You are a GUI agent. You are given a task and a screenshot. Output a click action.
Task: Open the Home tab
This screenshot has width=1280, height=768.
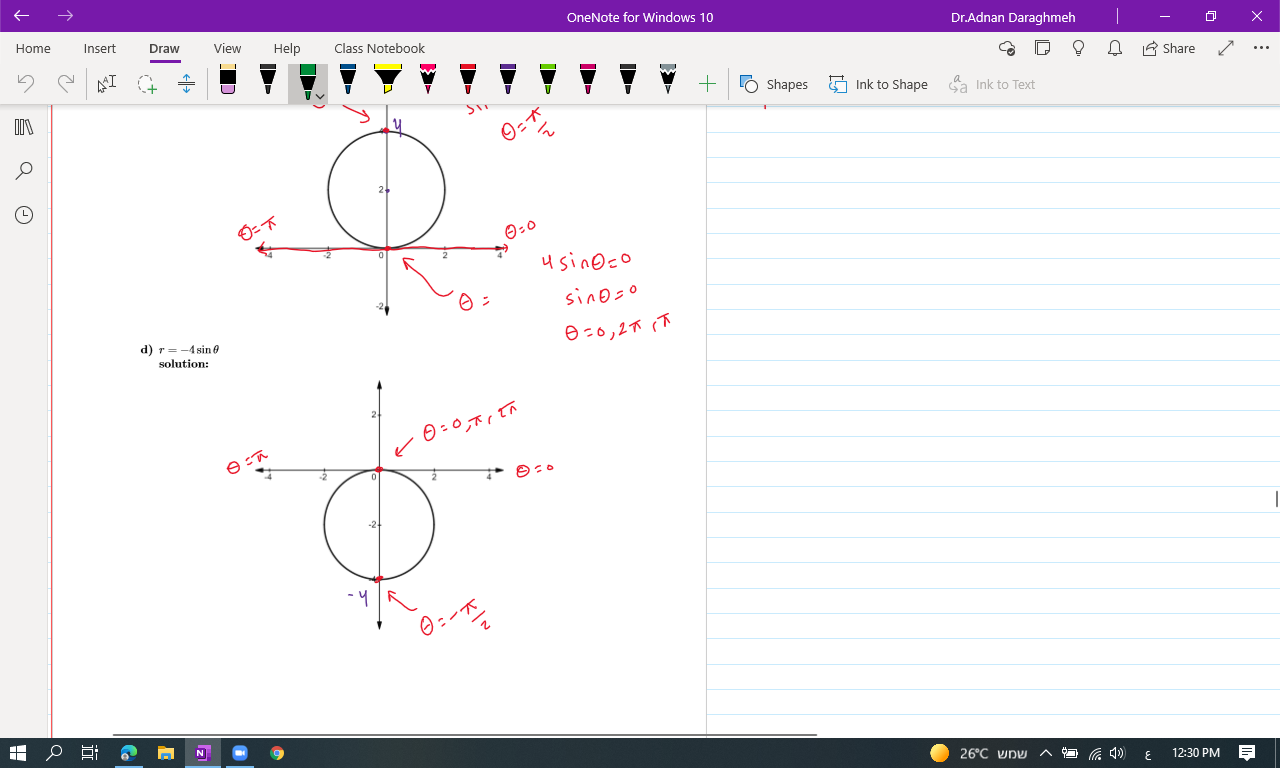coord(33,48)
